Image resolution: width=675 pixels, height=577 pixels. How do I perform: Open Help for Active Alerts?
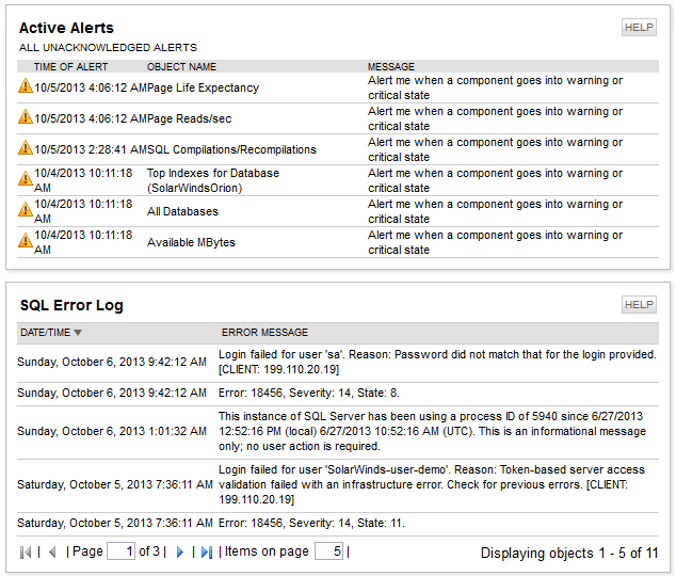[x=639, y=28]
